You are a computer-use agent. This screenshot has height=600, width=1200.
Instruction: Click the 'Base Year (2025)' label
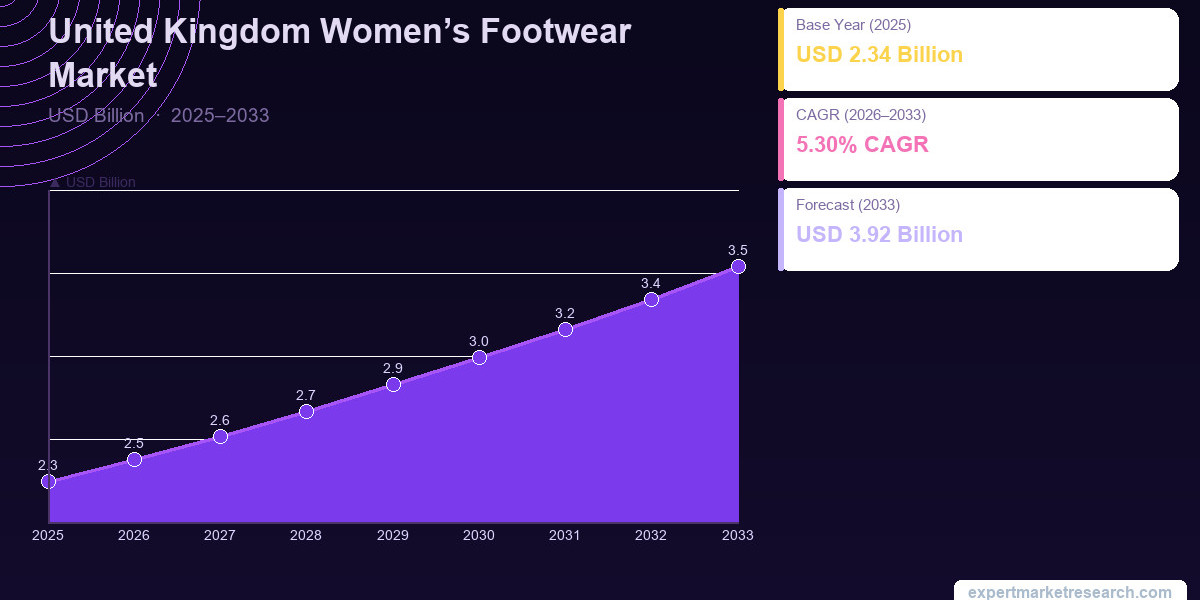853,25
